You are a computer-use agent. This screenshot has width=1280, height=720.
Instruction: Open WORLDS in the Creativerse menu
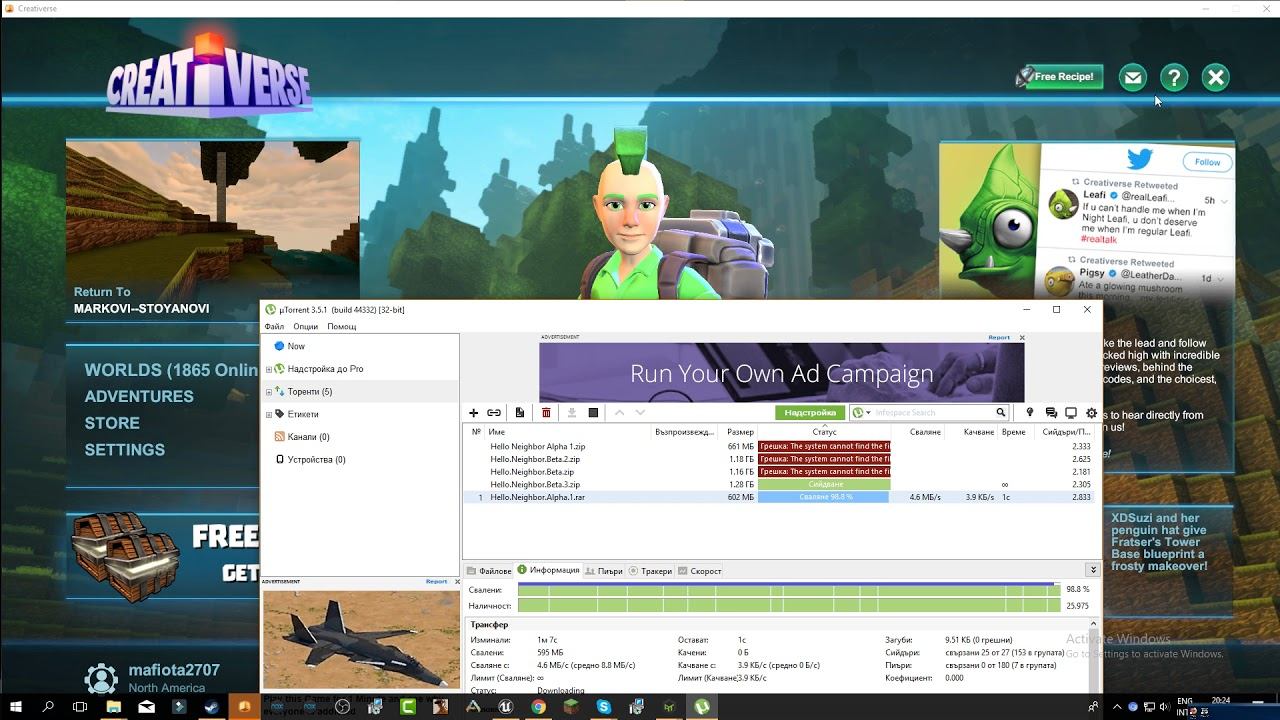click(171, 370)
